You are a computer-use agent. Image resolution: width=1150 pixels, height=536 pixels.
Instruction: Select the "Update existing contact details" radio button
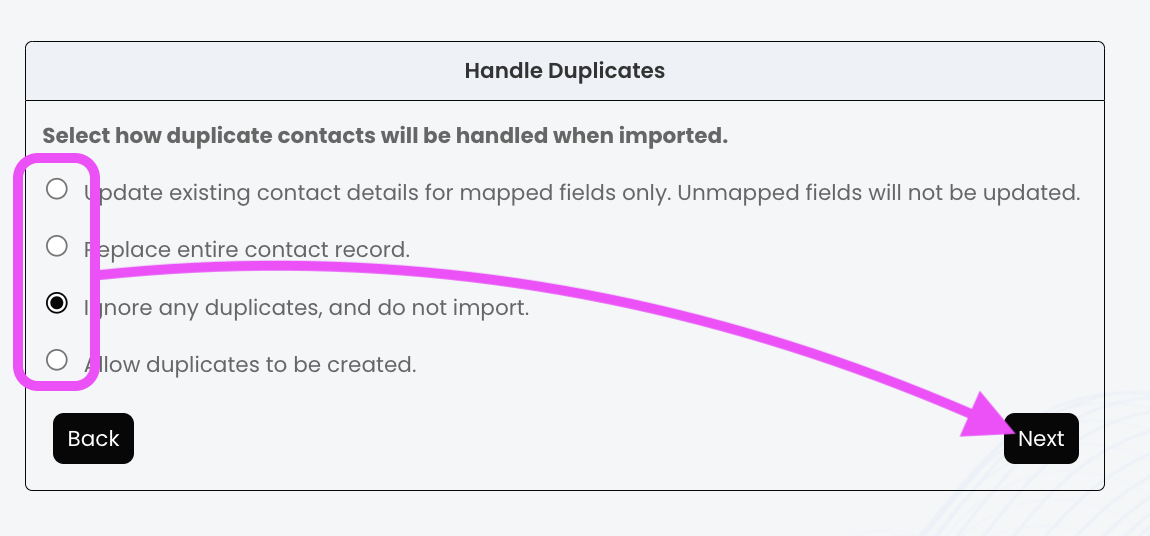57,189
